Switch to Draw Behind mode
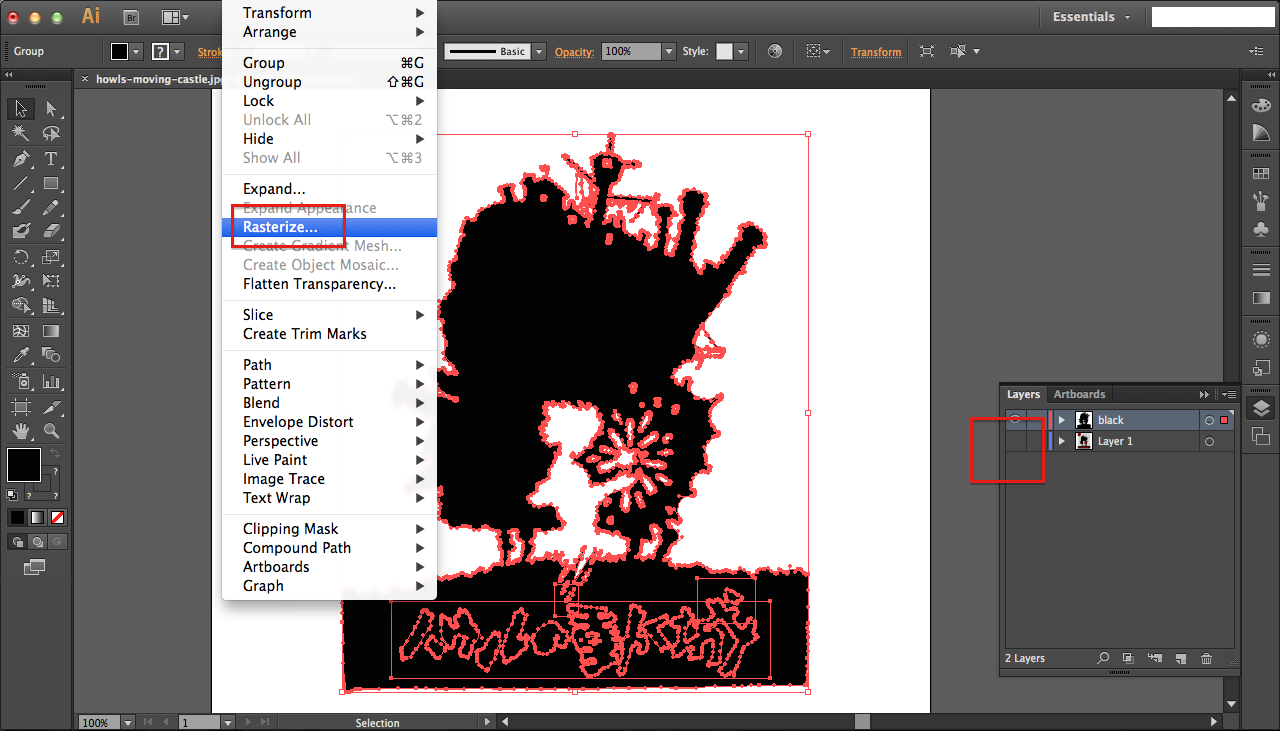Viewport: 1280px width, 731px height. (37, 541)
